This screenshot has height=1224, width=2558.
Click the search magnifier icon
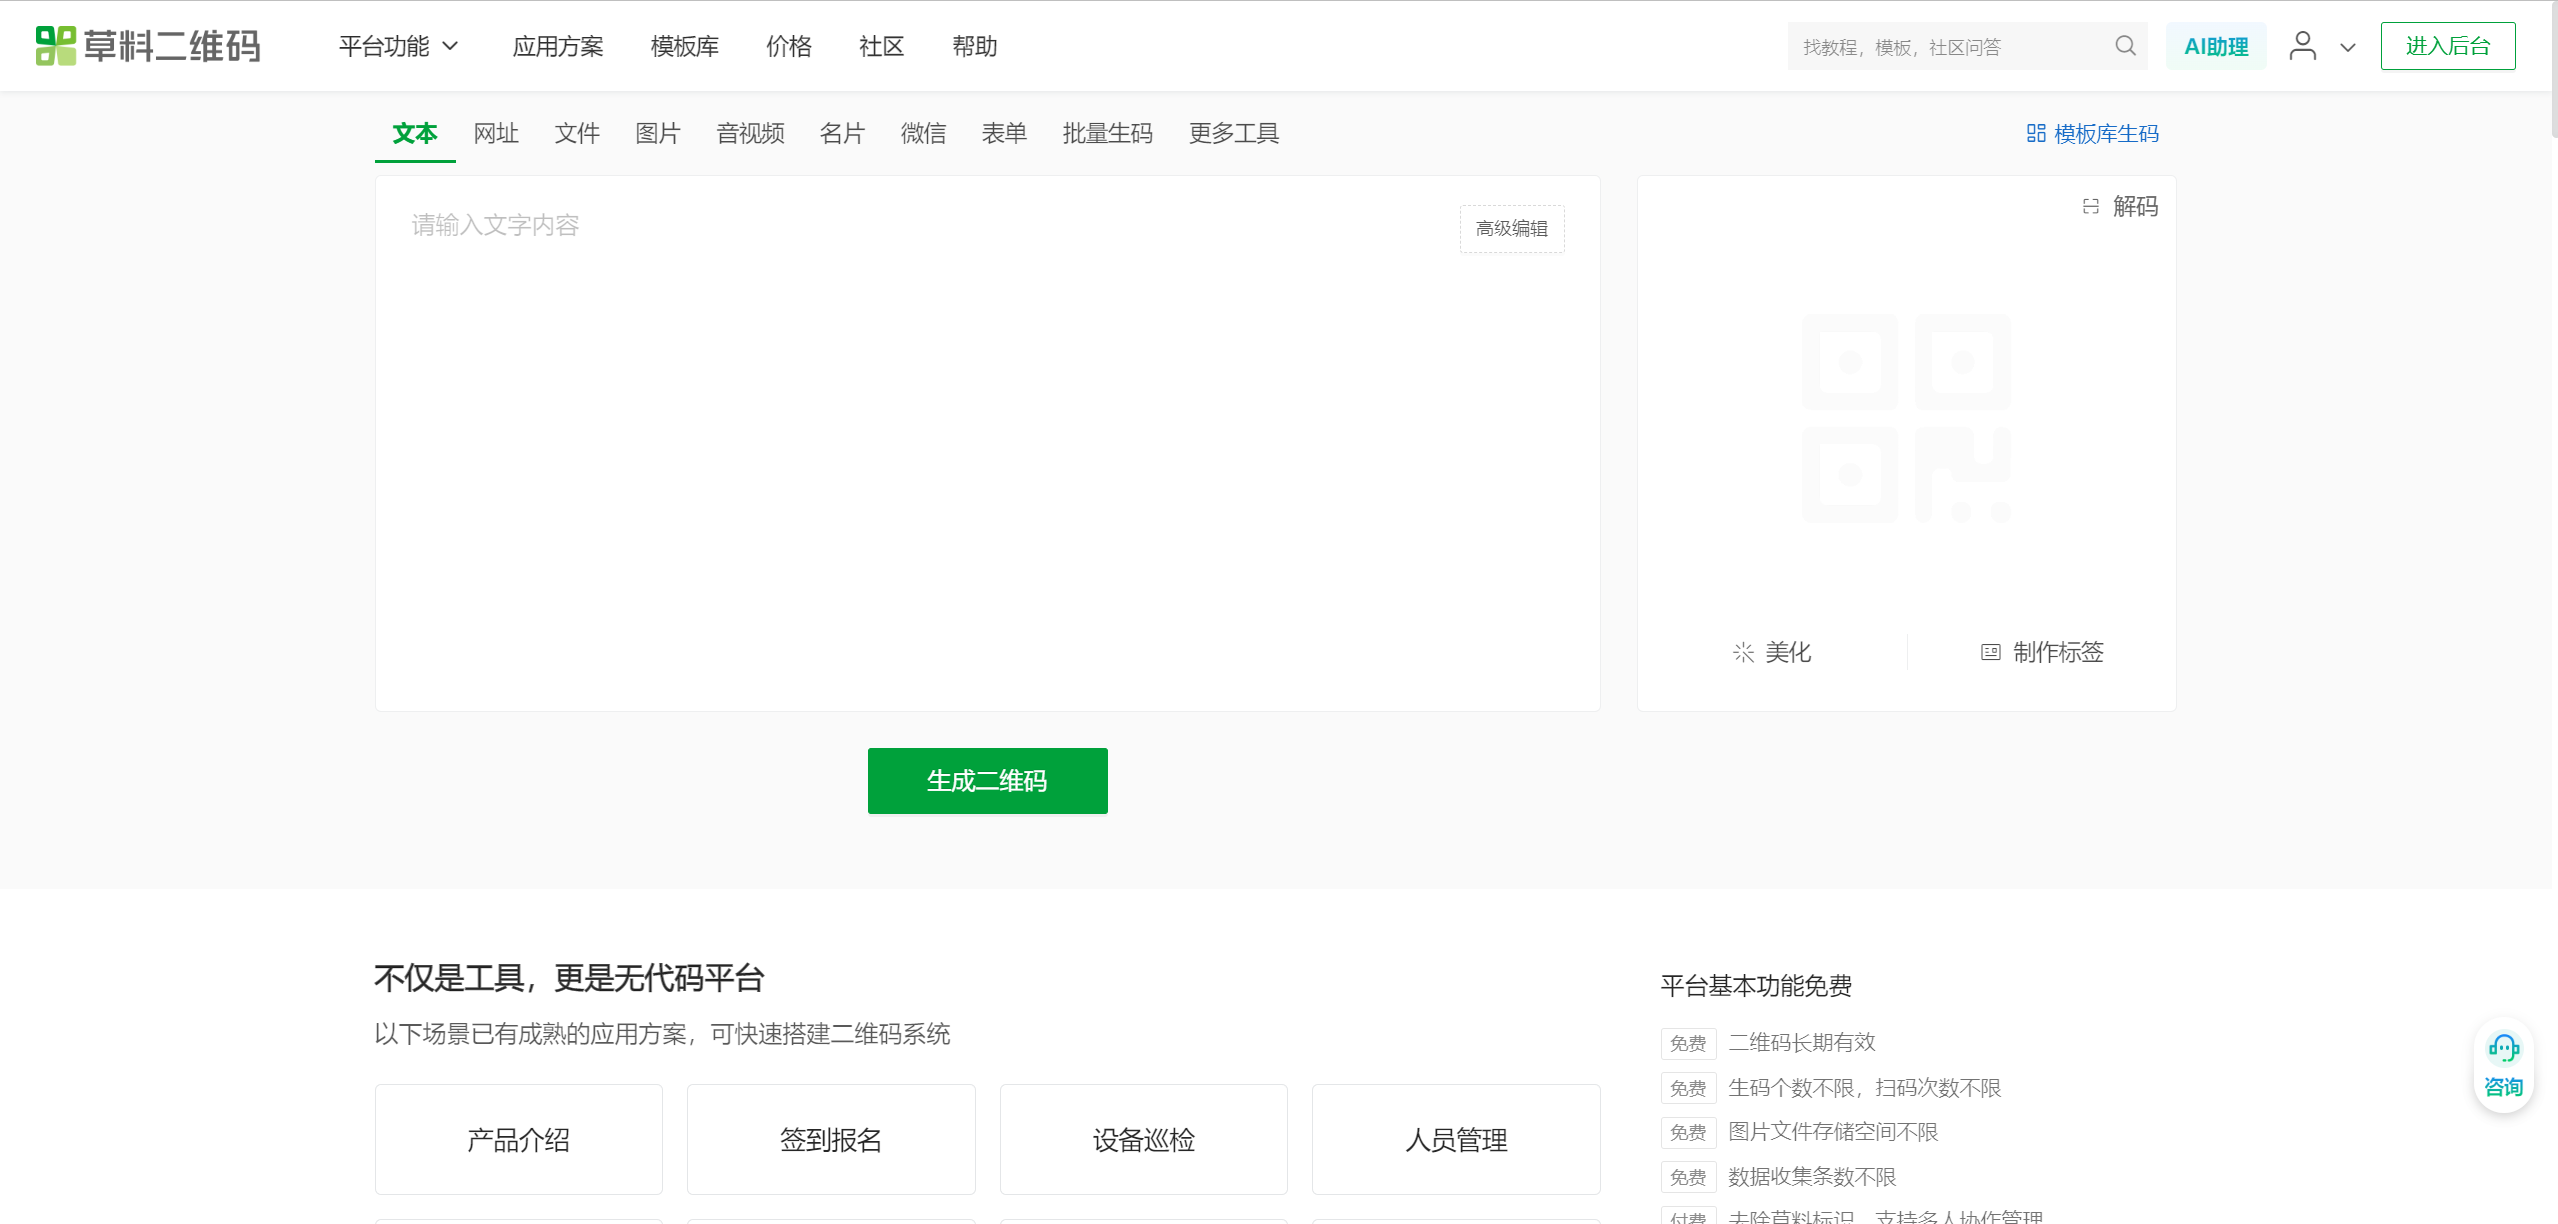(2125, 46)
